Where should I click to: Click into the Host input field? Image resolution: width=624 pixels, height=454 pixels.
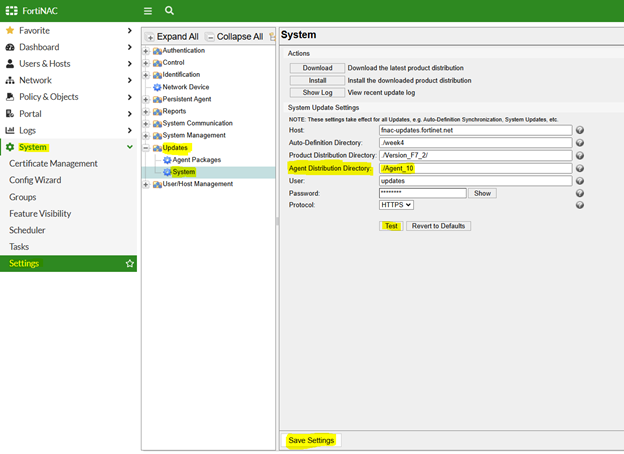pos(474,130)
